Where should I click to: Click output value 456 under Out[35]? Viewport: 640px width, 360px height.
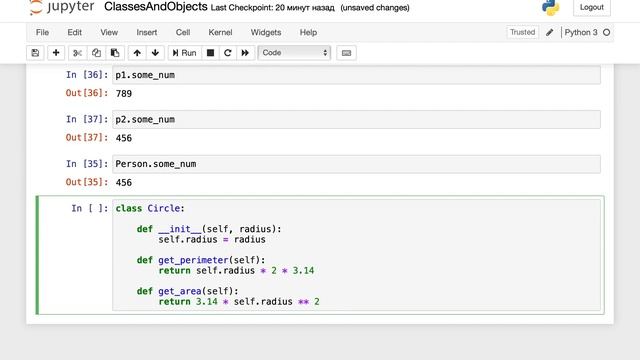(x=124, y=182)
